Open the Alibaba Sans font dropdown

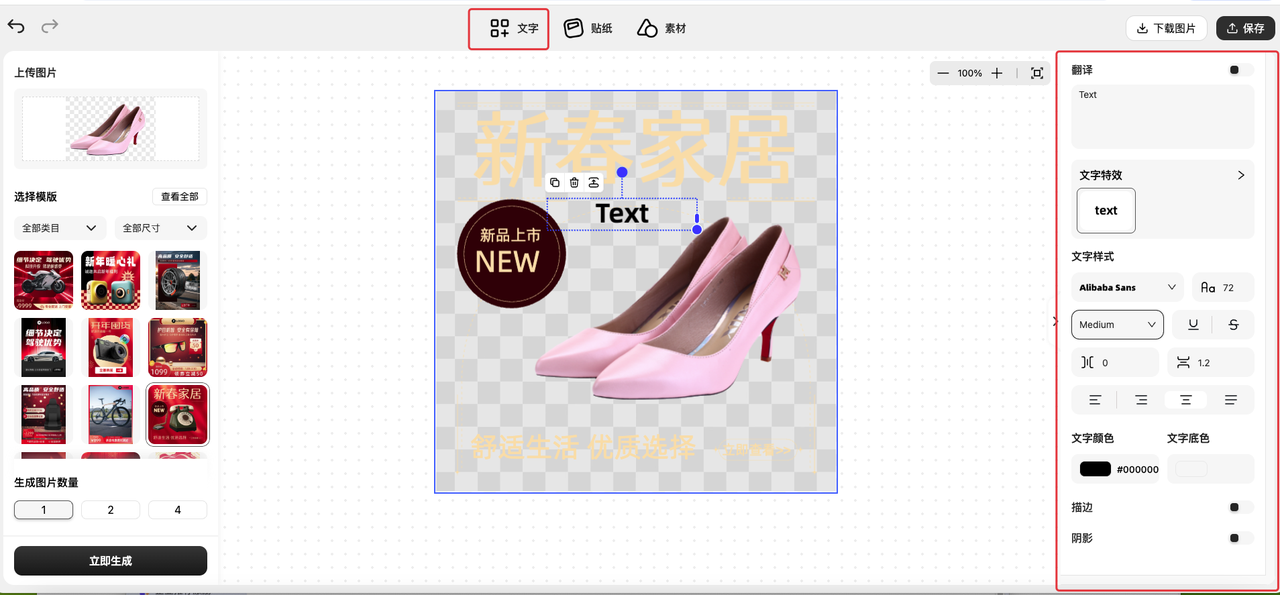coord(1127,287)
